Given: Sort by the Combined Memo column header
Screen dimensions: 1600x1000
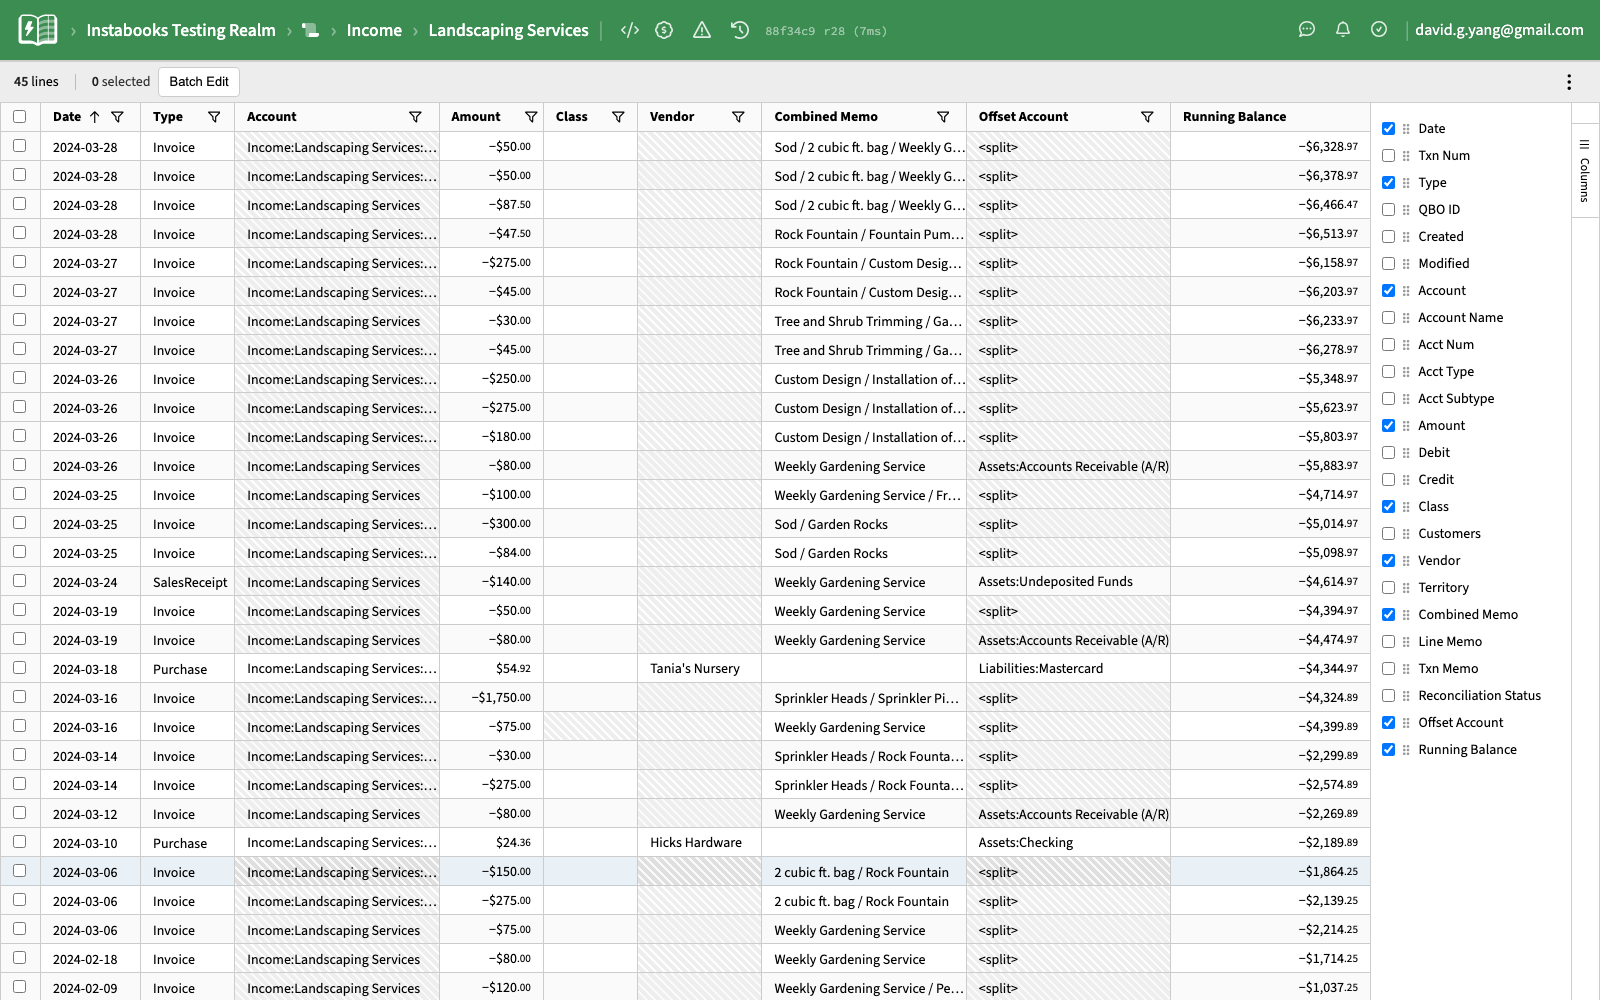Looking at the screenshot, I should point(826,117).
